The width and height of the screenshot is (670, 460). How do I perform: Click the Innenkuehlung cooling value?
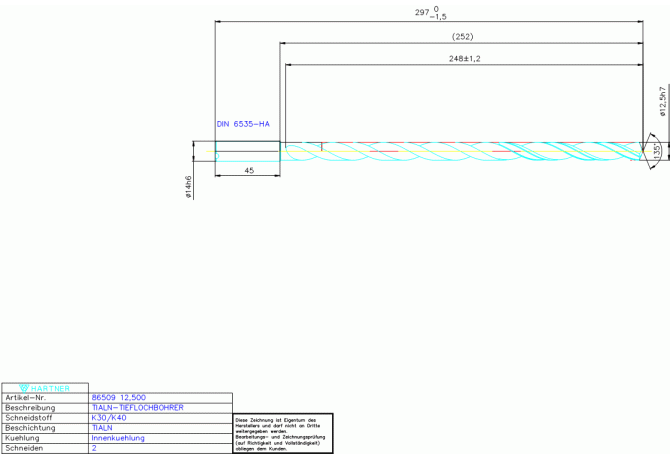point(118,438)
